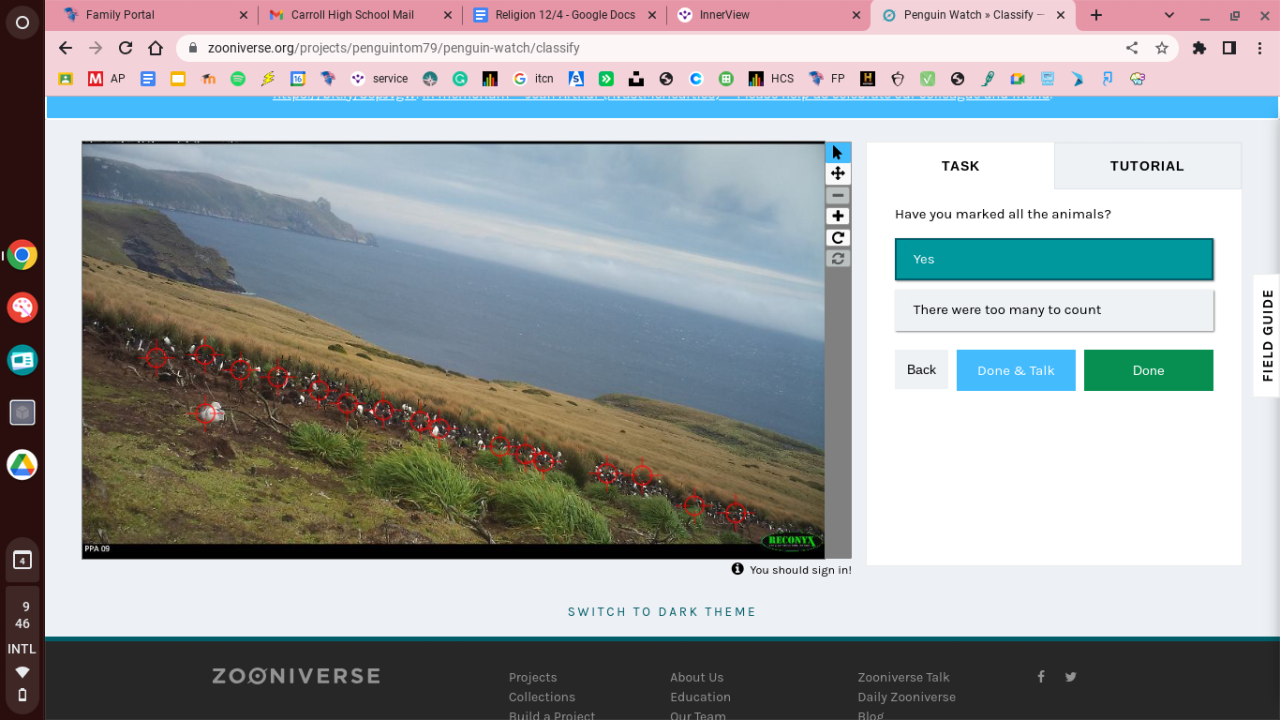Select the Yes answer option
The image size is (1280, 720).
click(x=1054, y=259)
